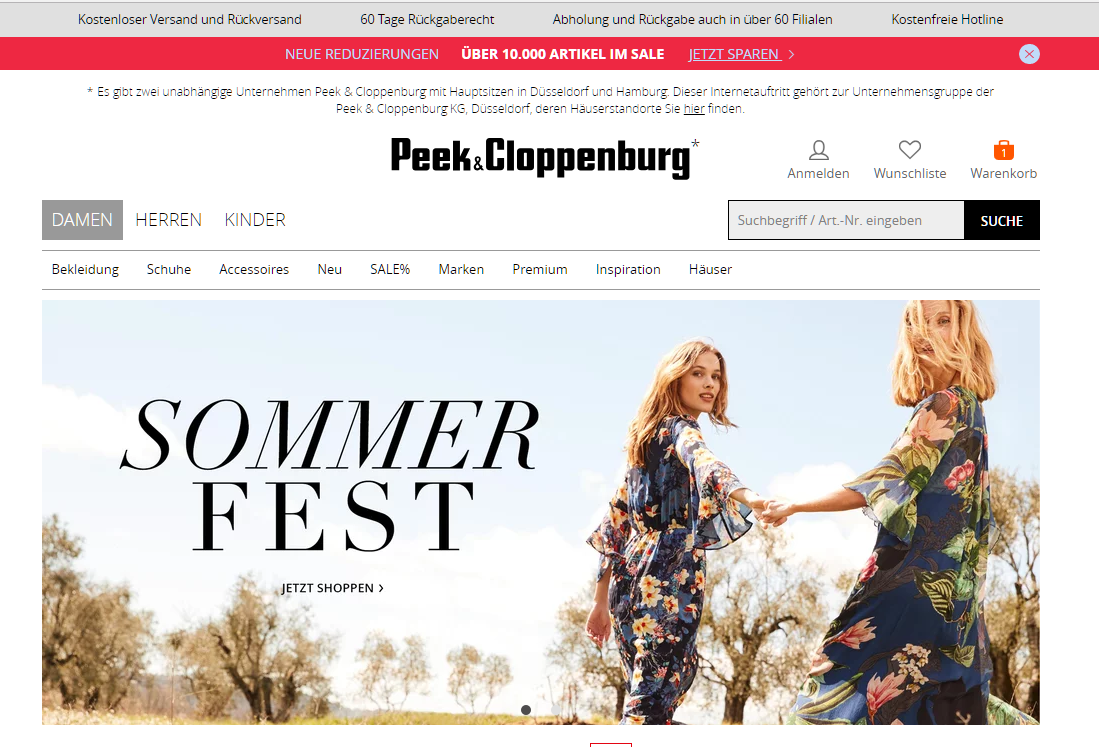Open the Marken menu item
This screenshot has width=1099, height=747.
point(460,269)
